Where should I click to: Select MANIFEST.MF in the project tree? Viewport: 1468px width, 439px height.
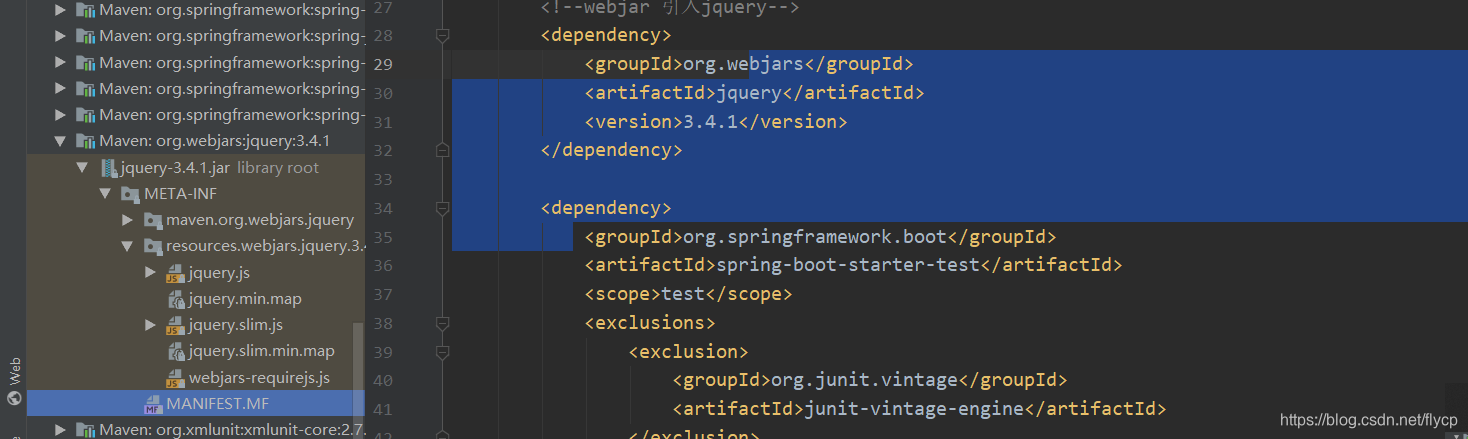pyautogui.click(x=198, y=404)
